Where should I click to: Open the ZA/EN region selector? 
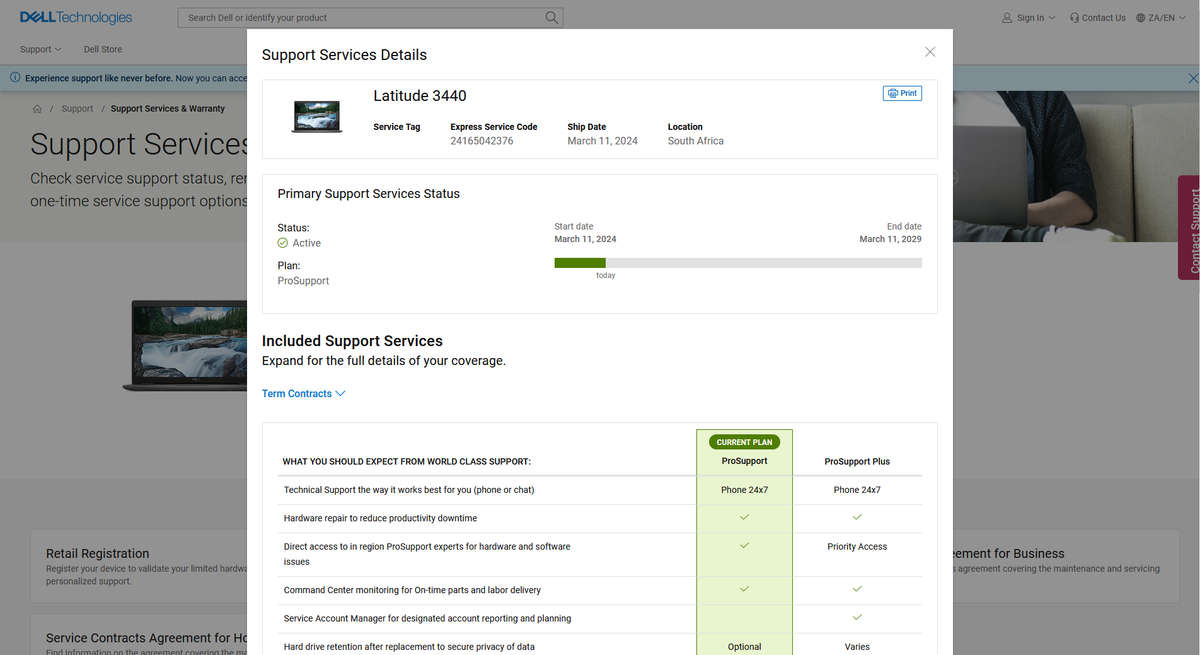point(1161,18)
